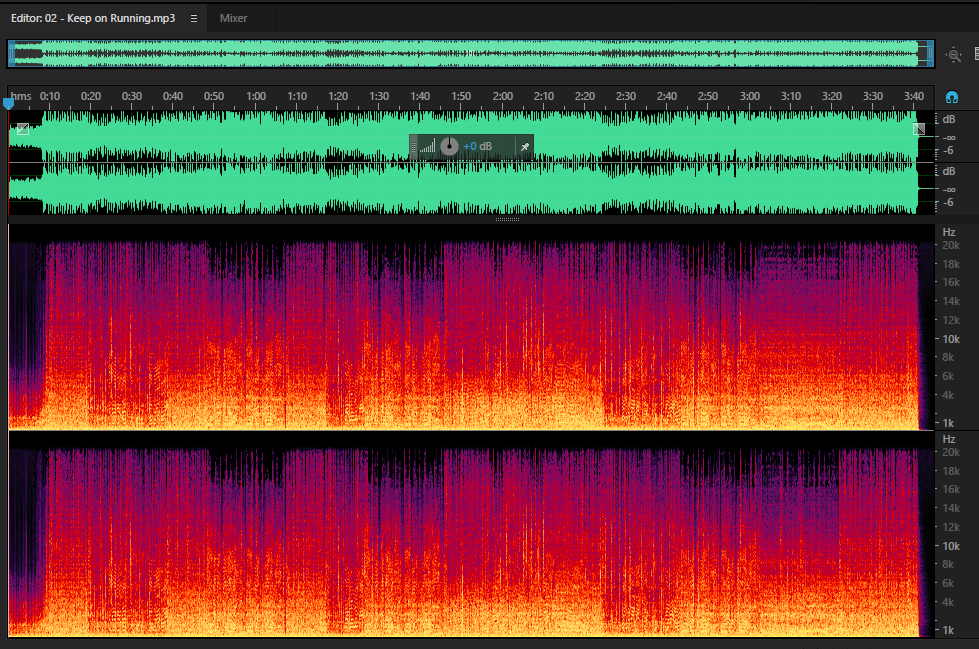Viewport: 979px width, 649px height.
Task: Click the 4k mark on lower frequency scale
Action: 948,602
